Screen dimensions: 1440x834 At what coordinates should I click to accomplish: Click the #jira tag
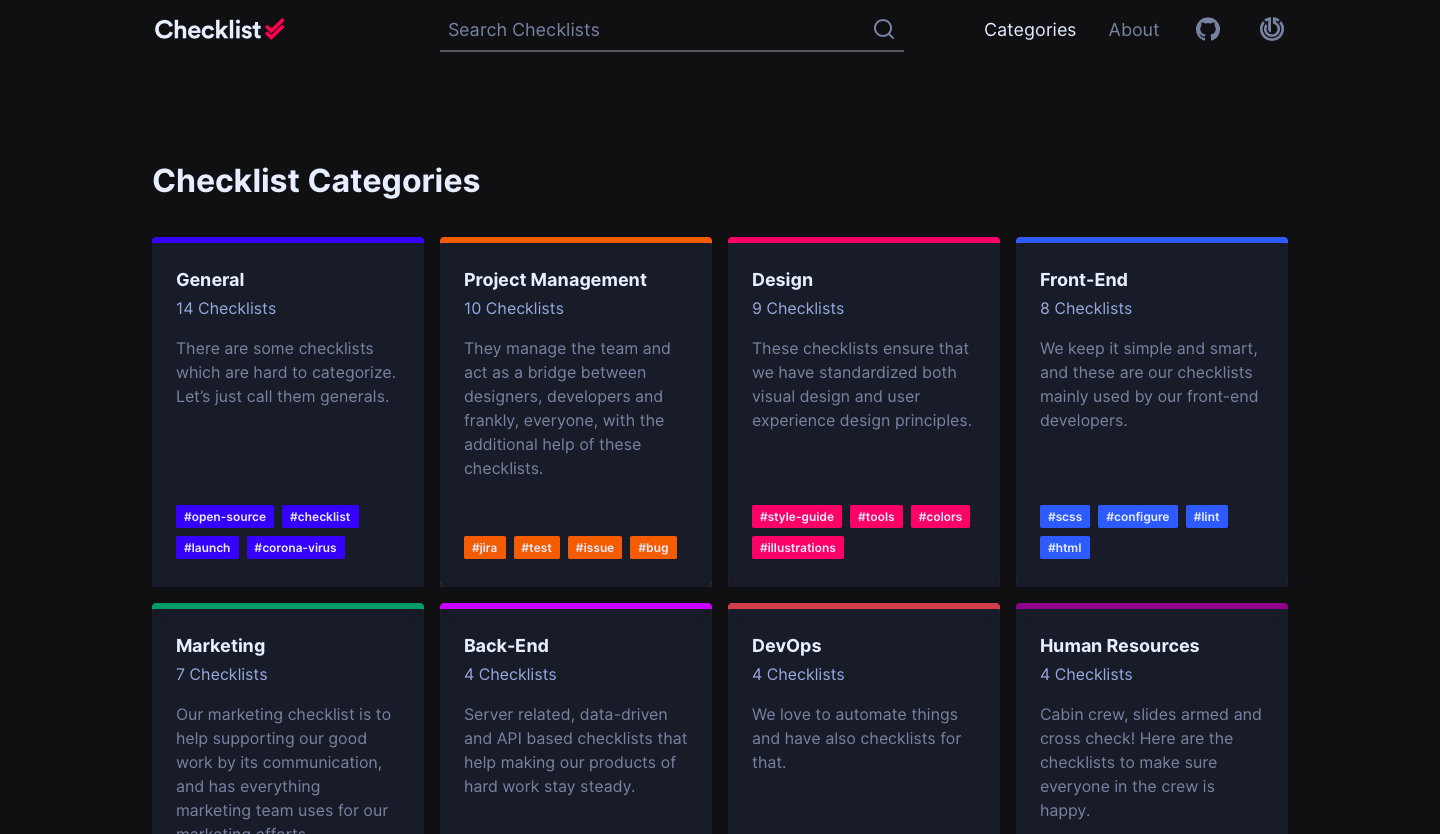click(x=485, y=548)
